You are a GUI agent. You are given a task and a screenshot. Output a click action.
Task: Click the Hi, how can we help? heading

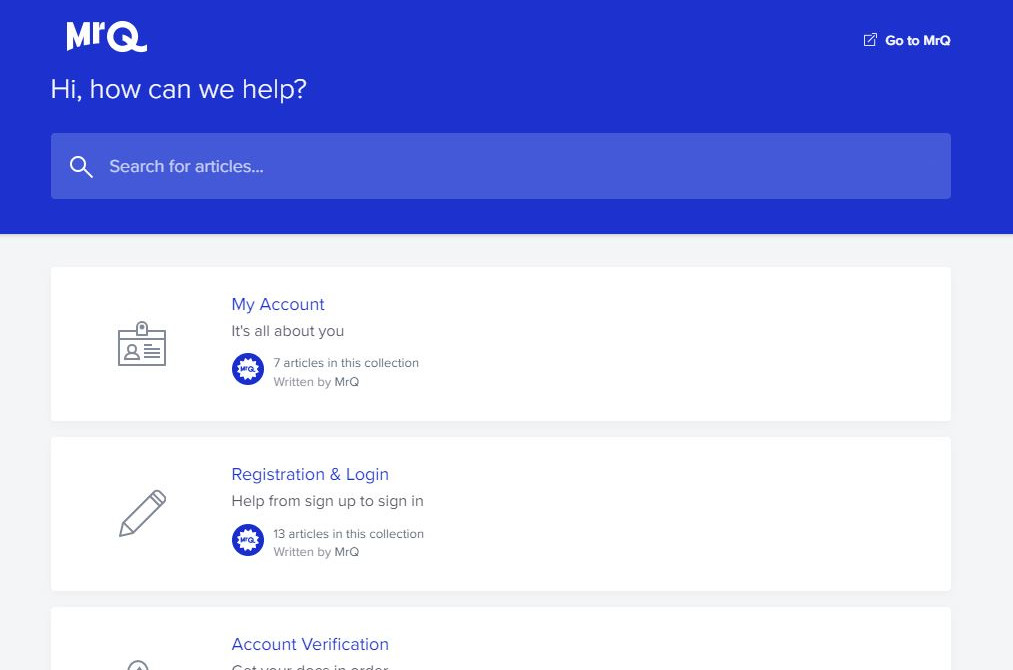click(x=179, y=89)
